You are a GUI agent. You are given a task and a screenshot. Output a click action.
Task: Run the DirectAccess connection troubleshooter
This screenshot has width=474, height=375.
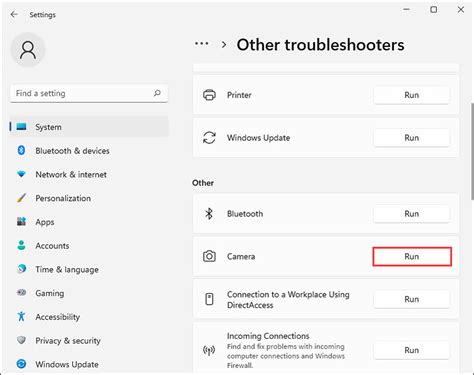tap(411, 299)
